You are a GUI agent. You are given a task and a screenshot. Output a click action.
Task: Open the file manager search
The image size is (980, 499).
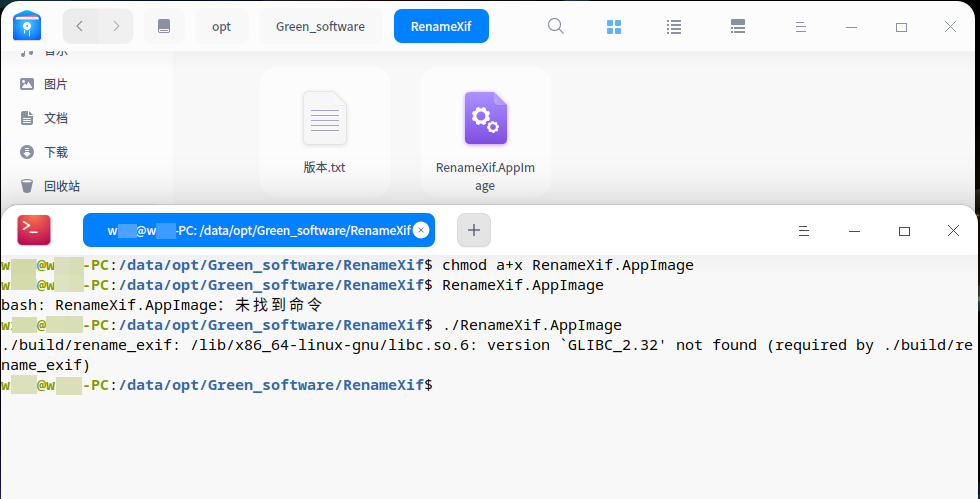pyautogui.click(x=556, y=27)
